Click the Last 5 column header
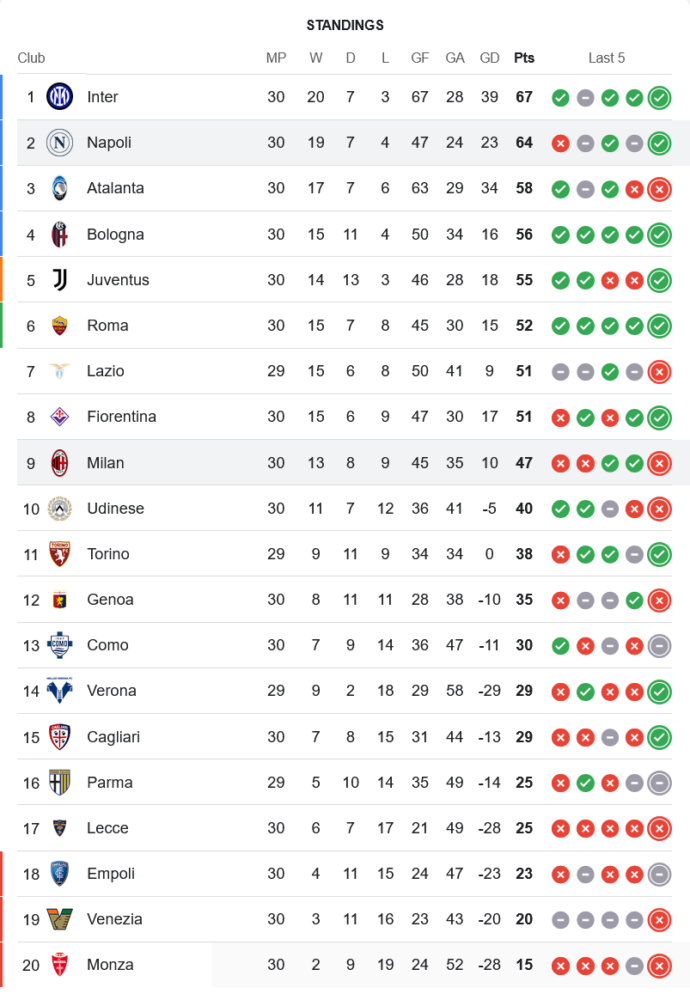This screenshot has height=1000, width=690. 606,58
